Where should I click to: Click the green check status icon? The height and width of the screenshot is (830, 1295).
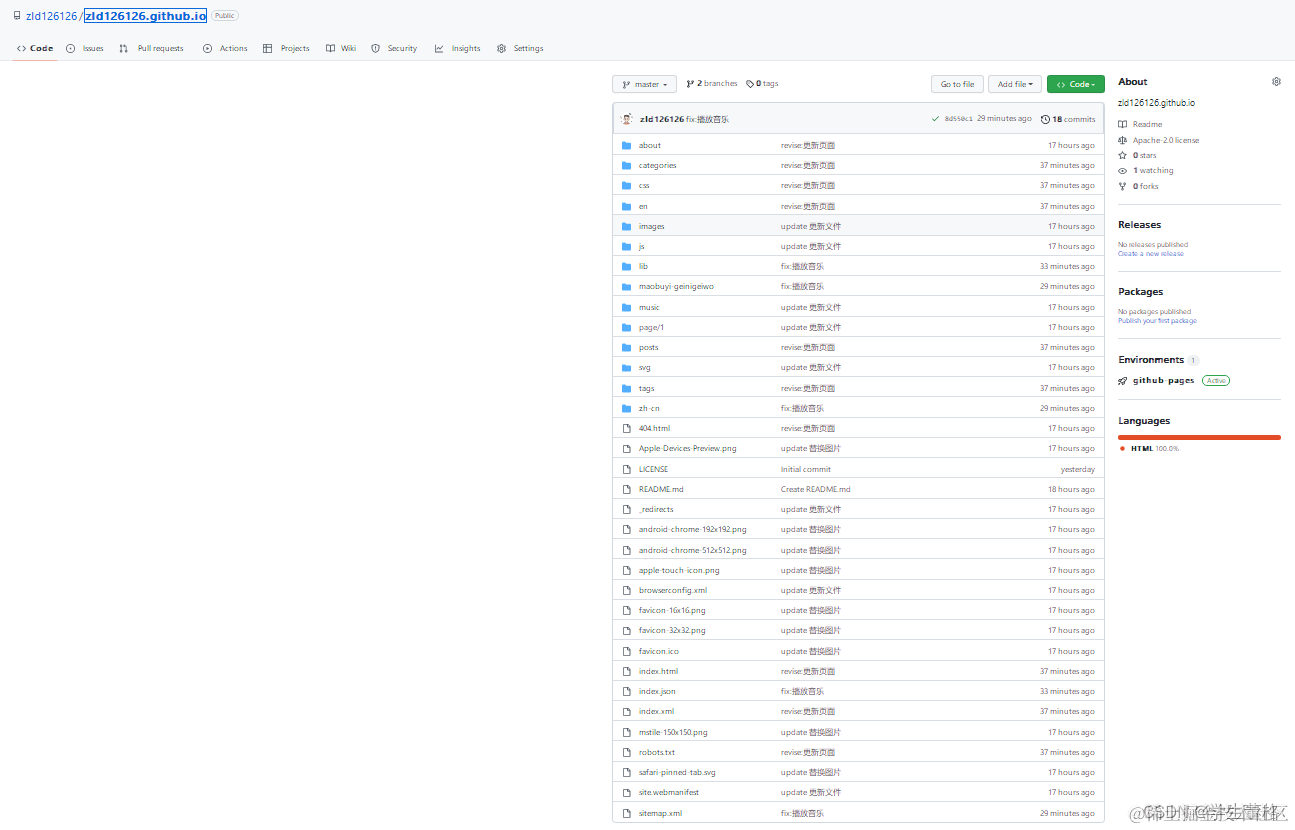tap(935, 119)
